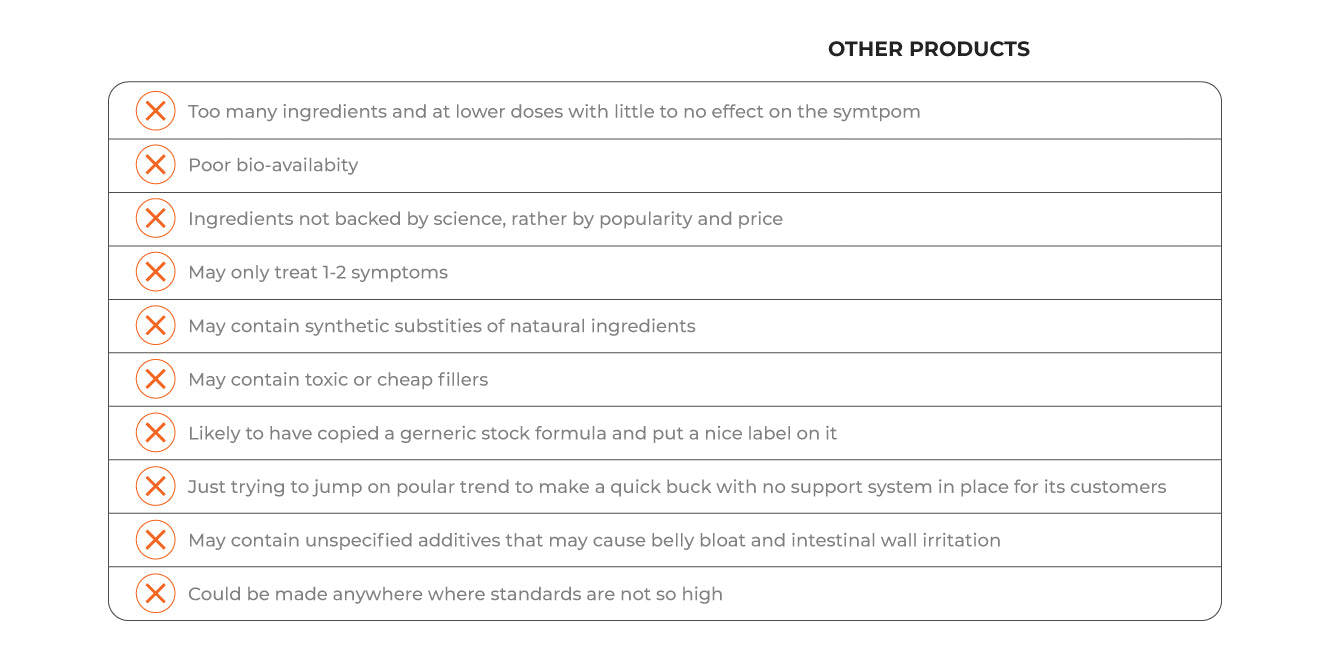
Task: Click the X icon next to "Poor bio-availabity"
Action: point(155,165)
